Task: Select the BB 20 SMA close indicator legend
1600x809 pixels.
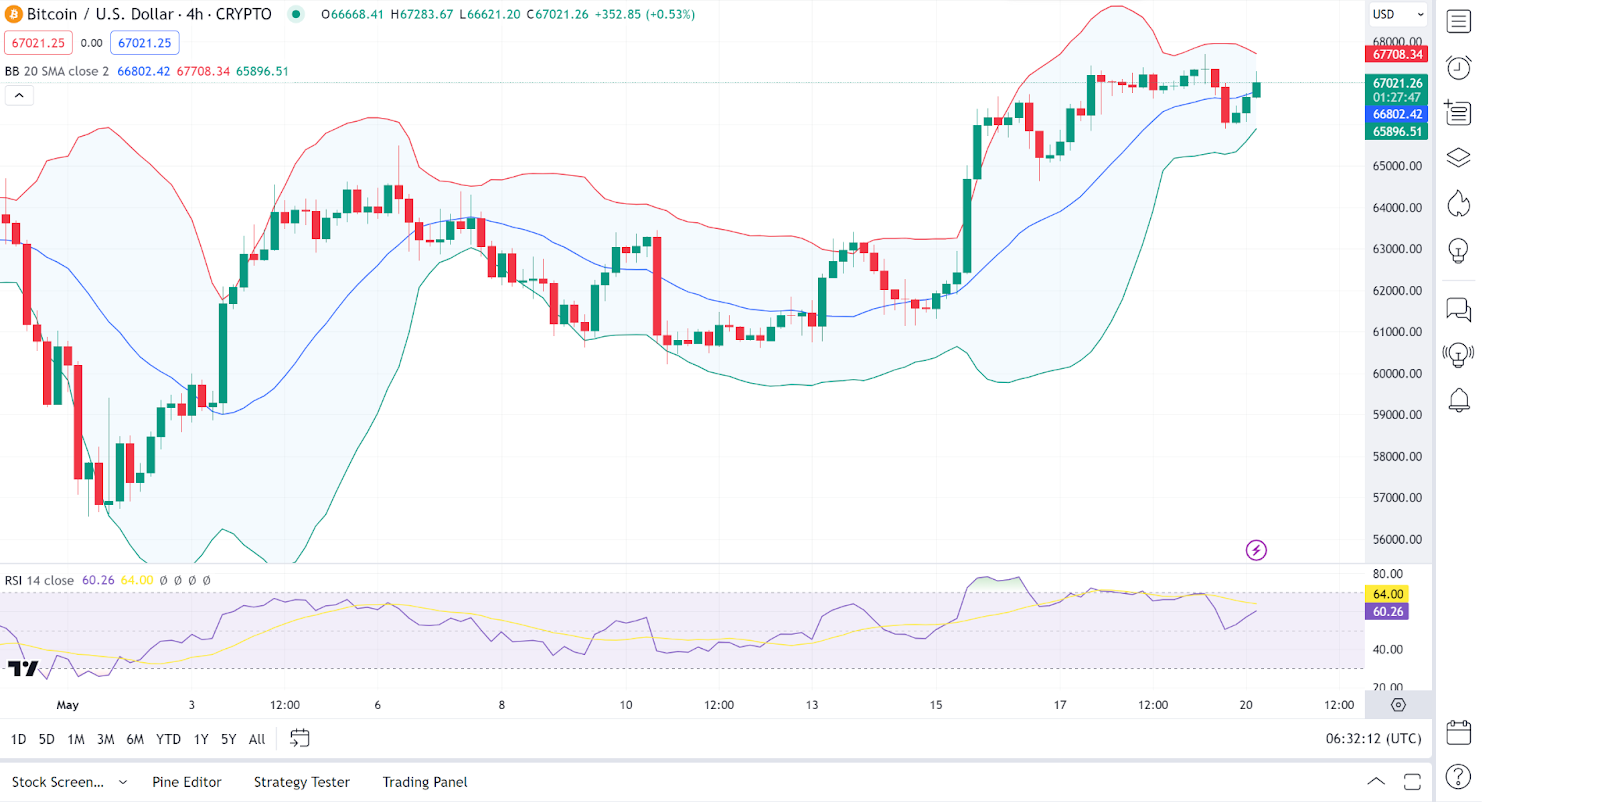Action: [57, 71]
